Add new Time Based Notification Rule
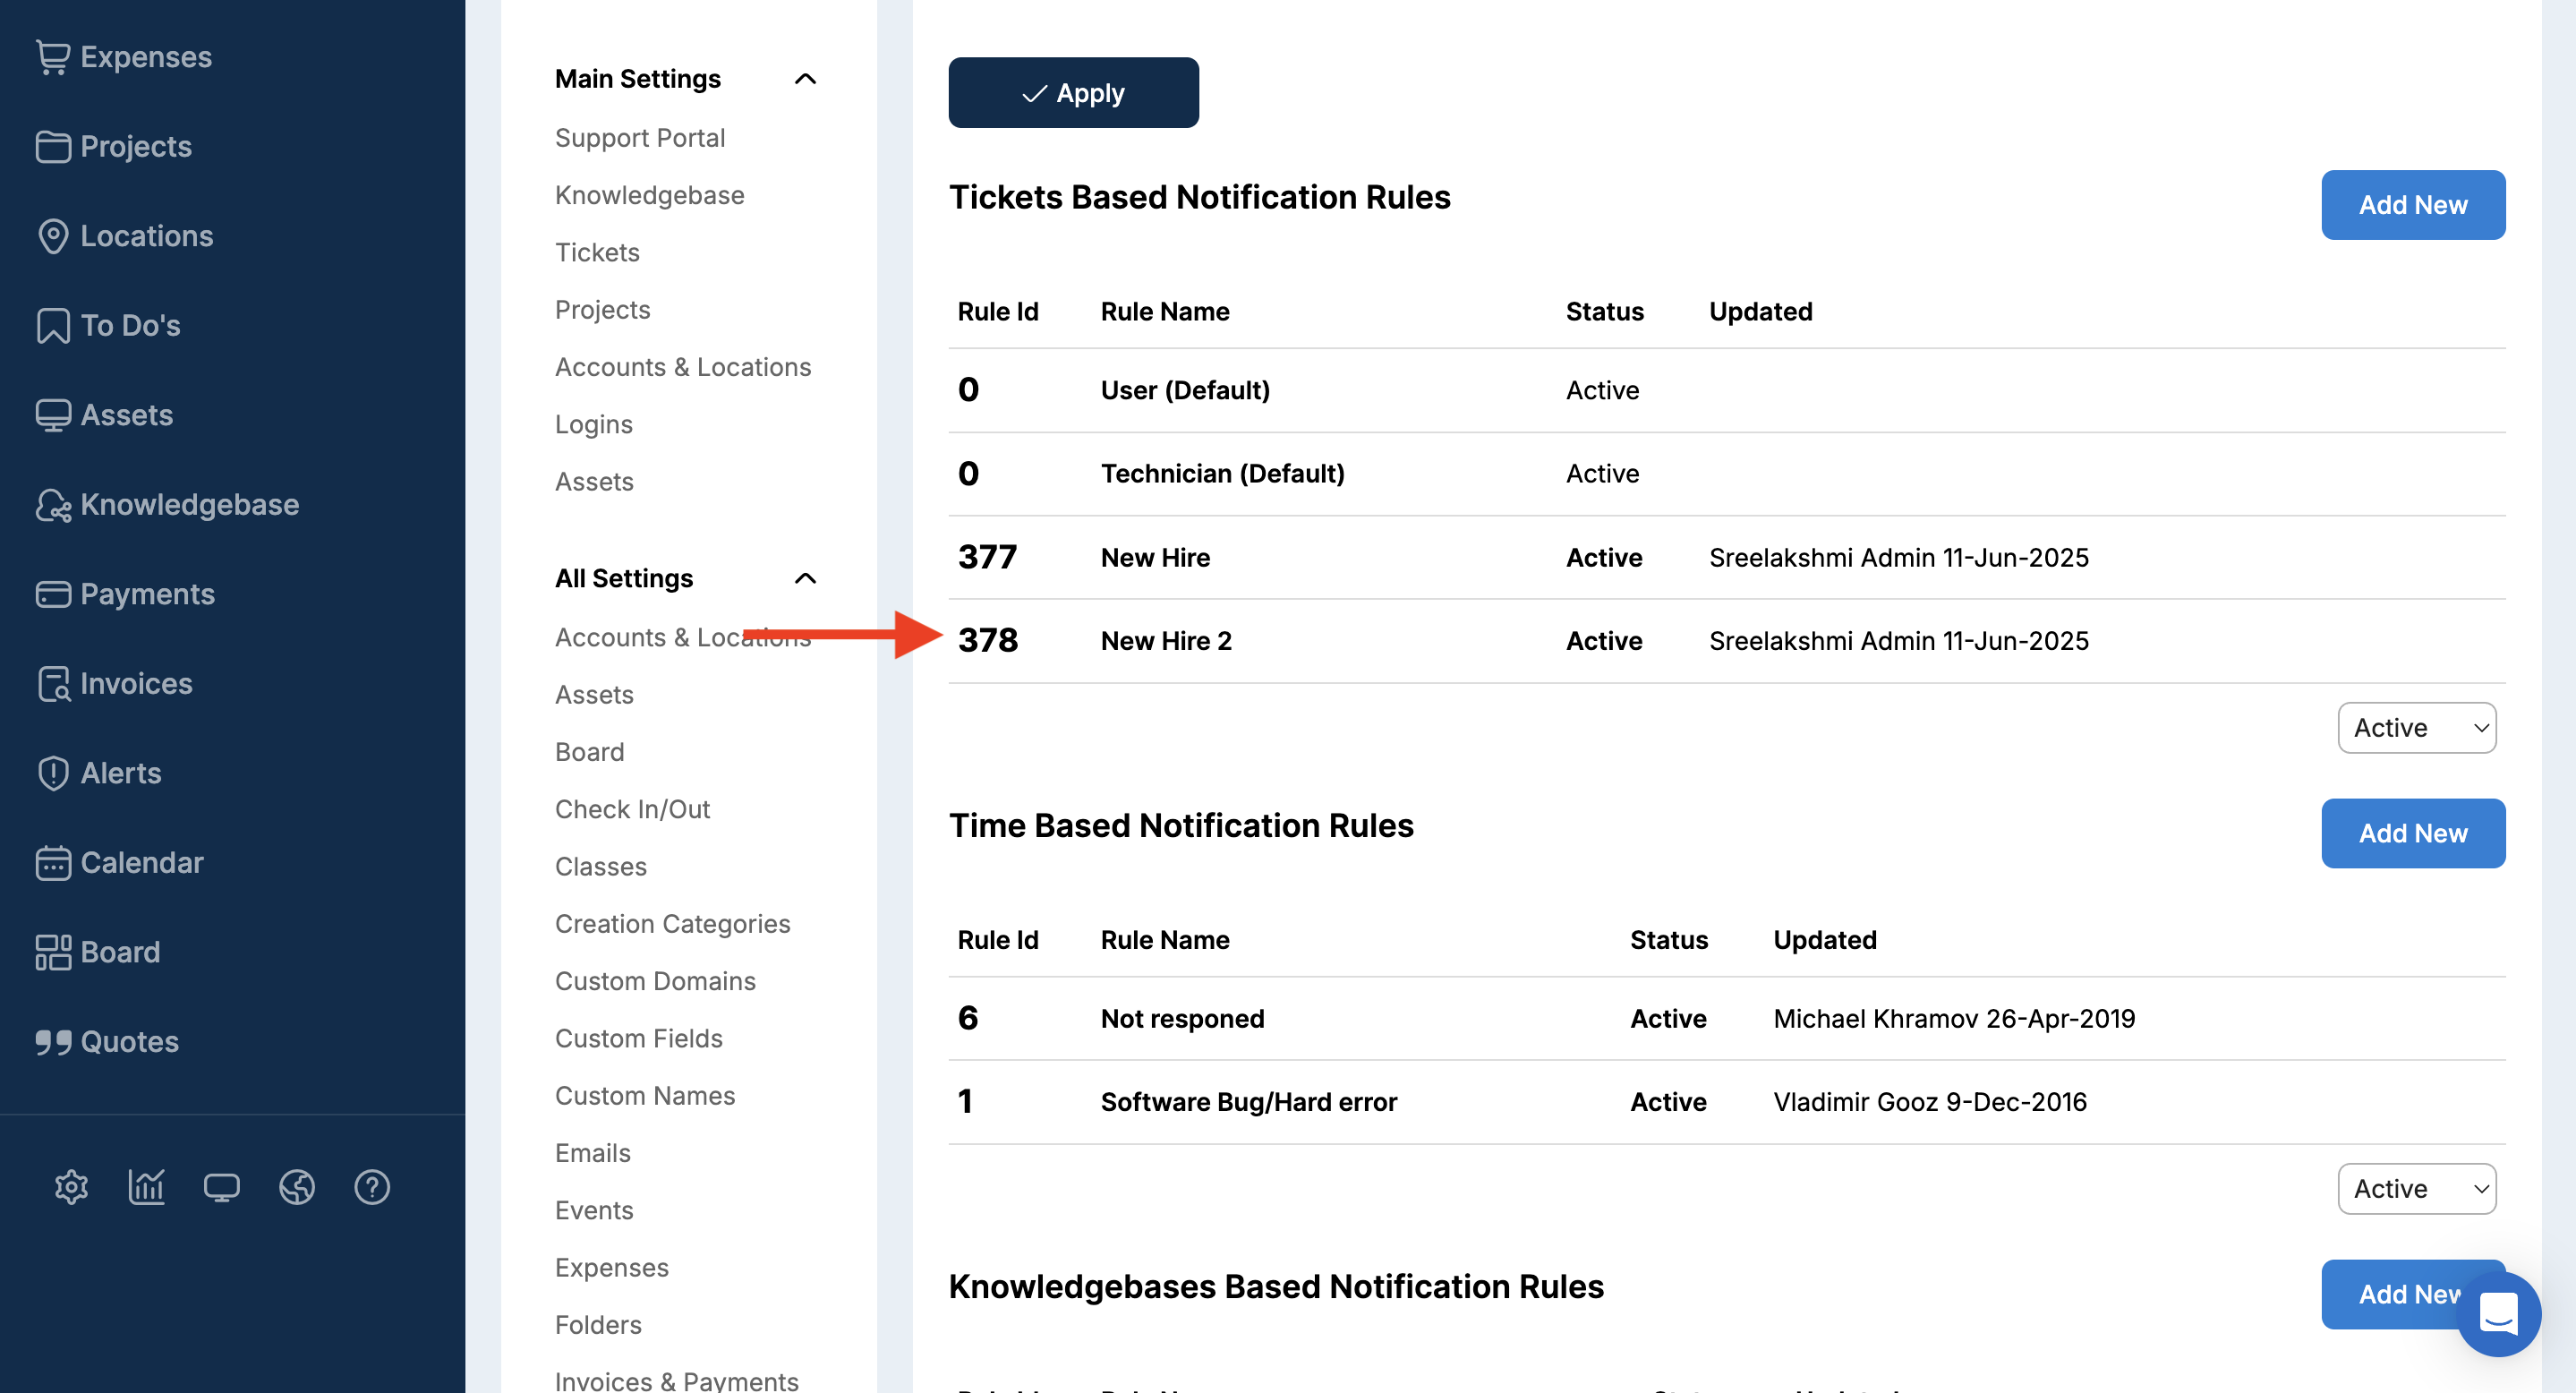The height and width of the screenshot is (1393, 2576). 2412,833
